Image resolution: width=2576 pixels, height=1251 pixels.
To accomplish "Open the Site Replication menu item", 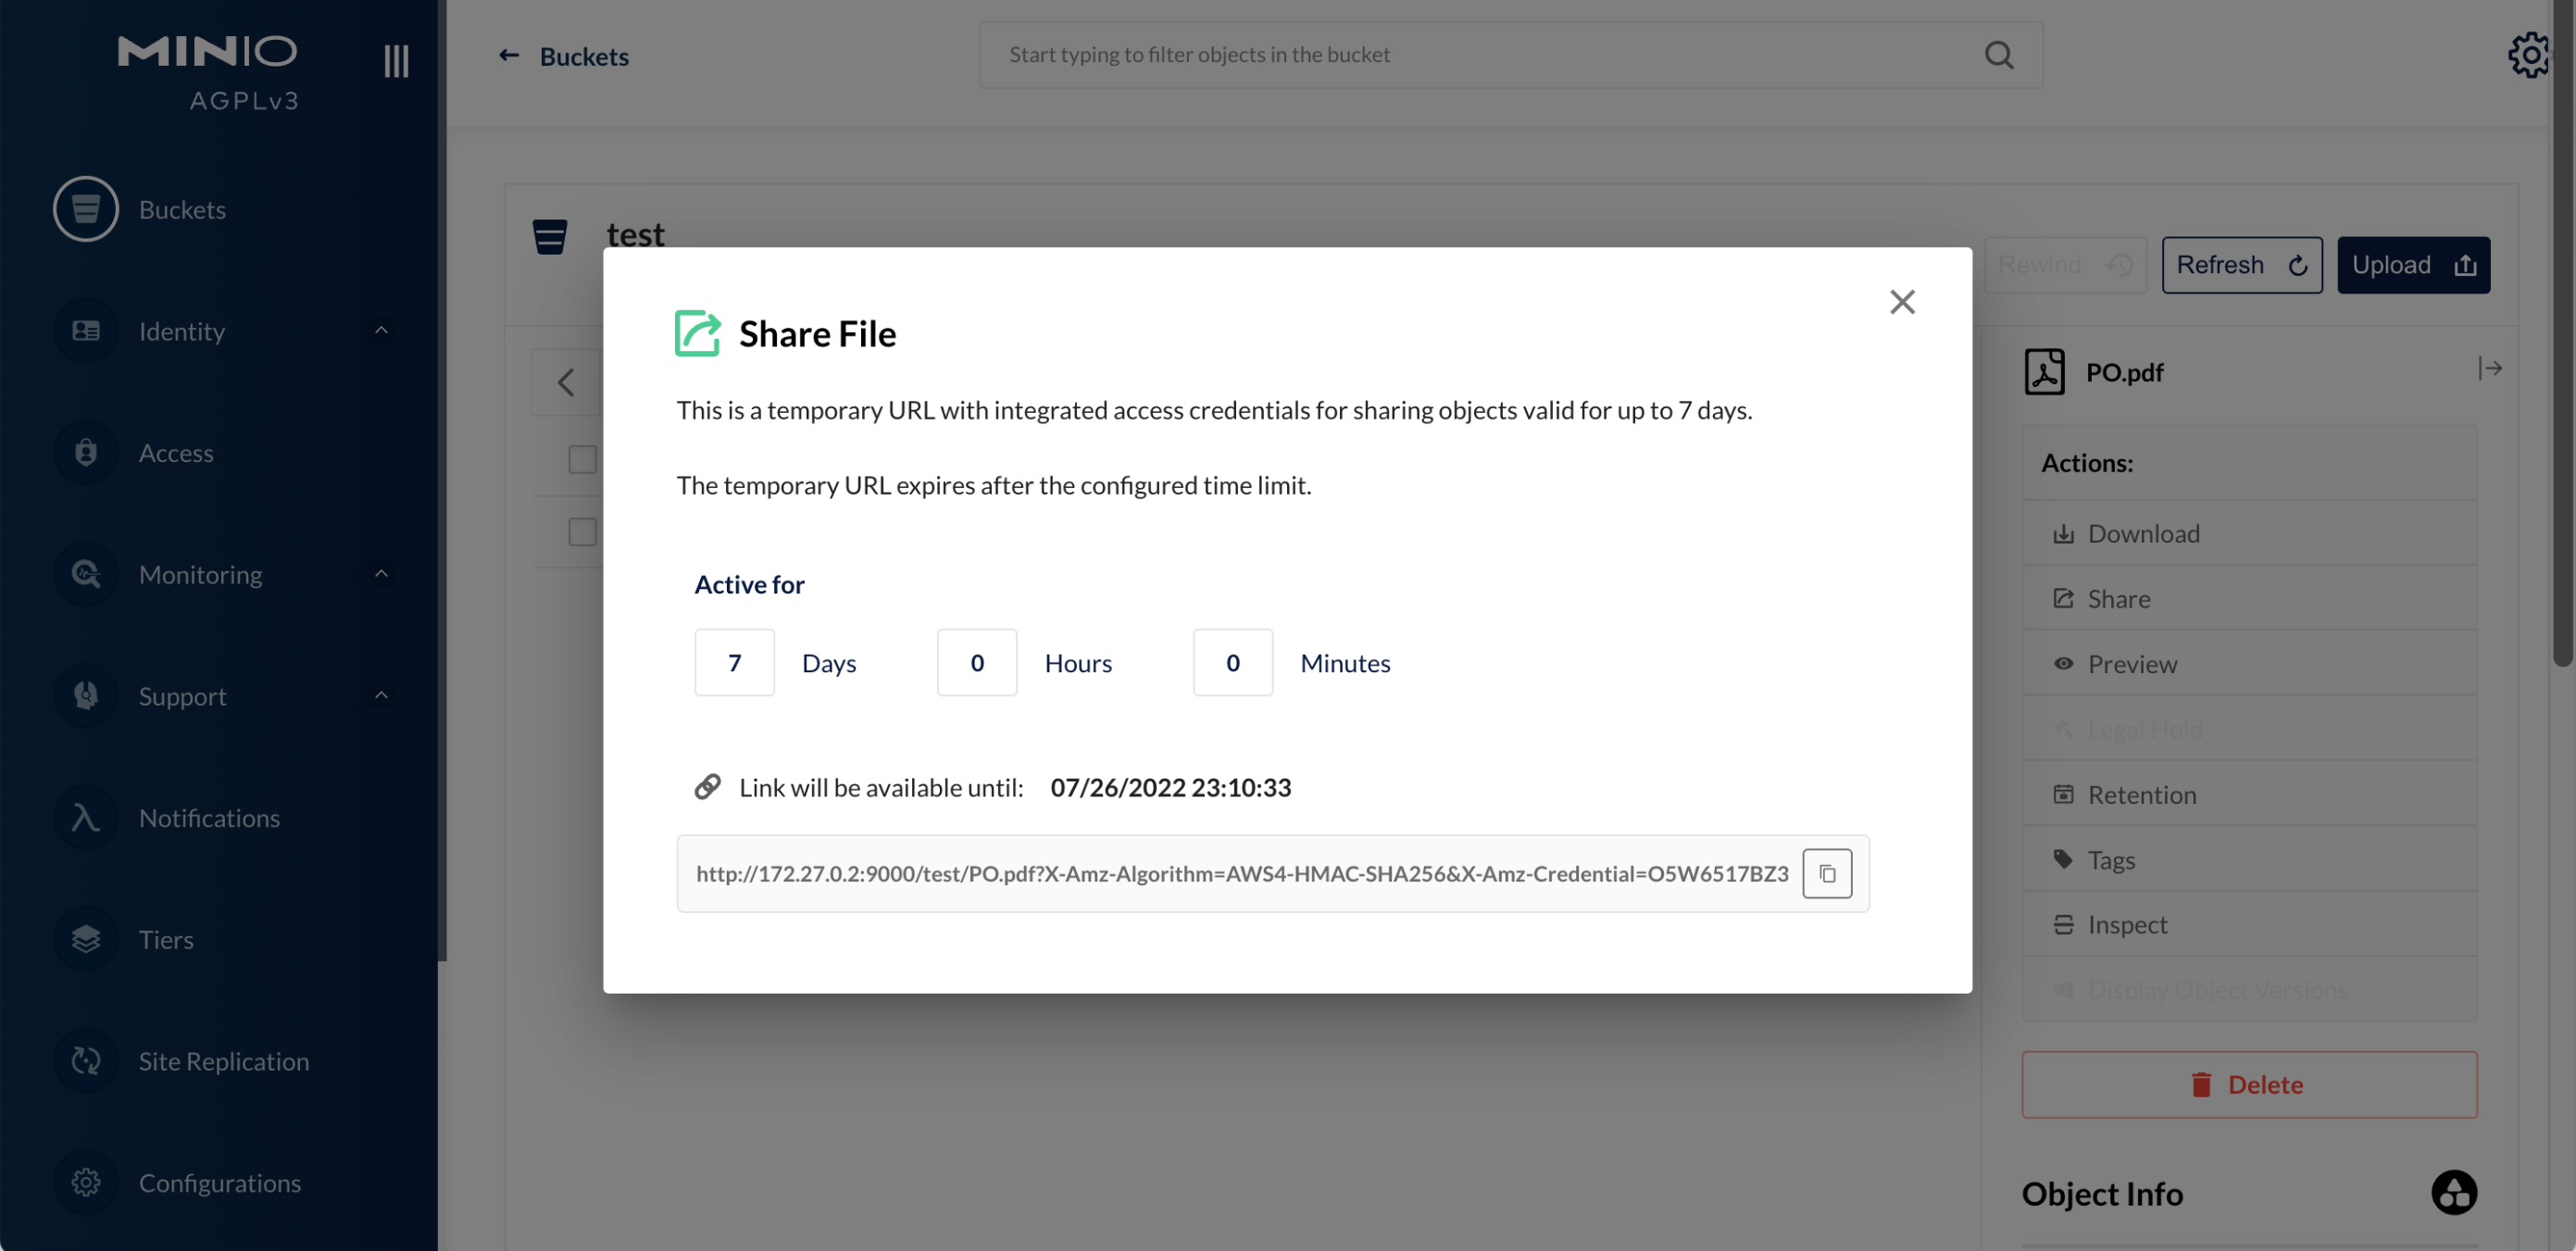I will [x=223, y=1061].
